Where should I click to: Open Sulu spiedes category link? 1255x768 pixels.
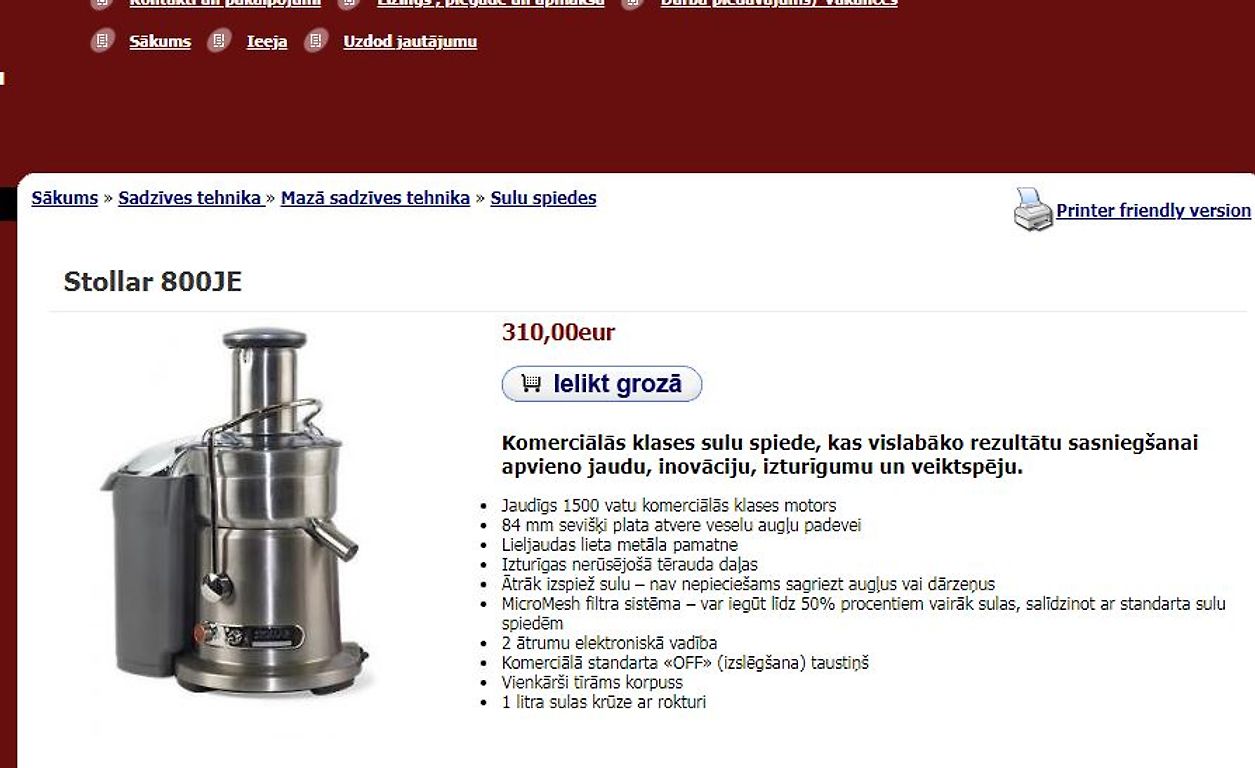point(543,198)
